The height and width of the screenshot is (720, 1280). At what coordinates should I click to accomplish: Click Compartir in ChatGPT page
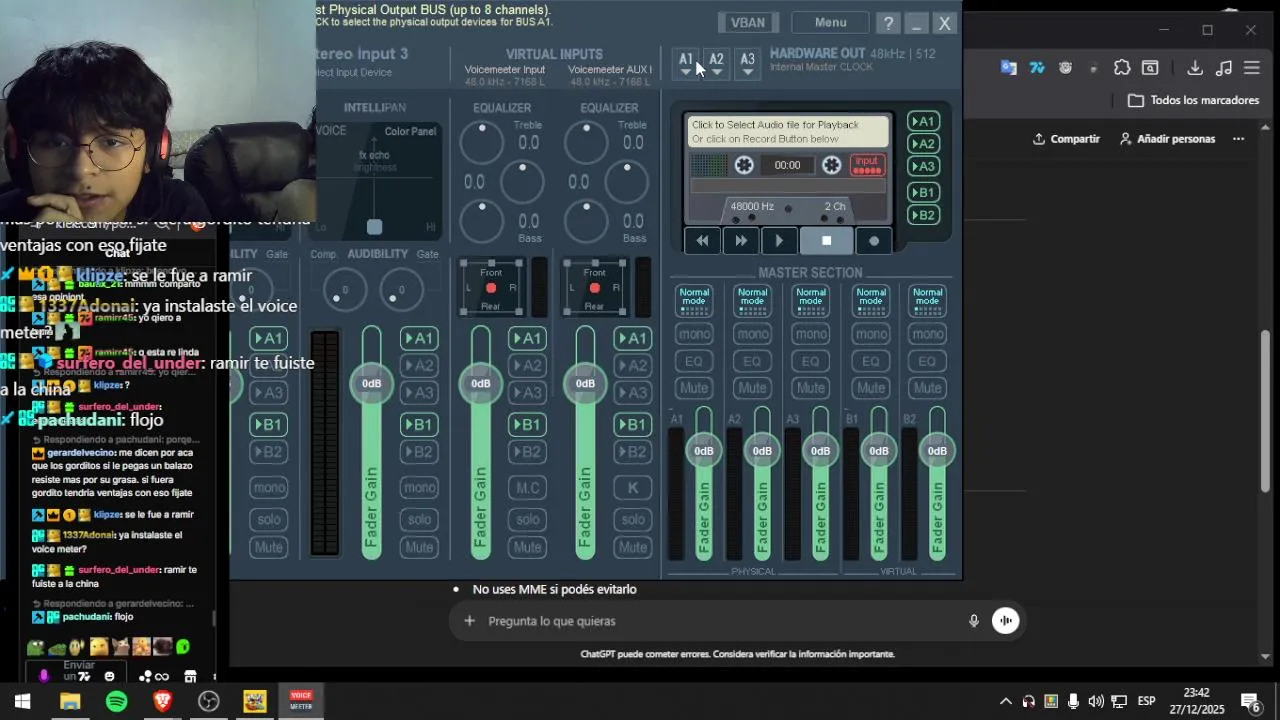point(1066,139)
